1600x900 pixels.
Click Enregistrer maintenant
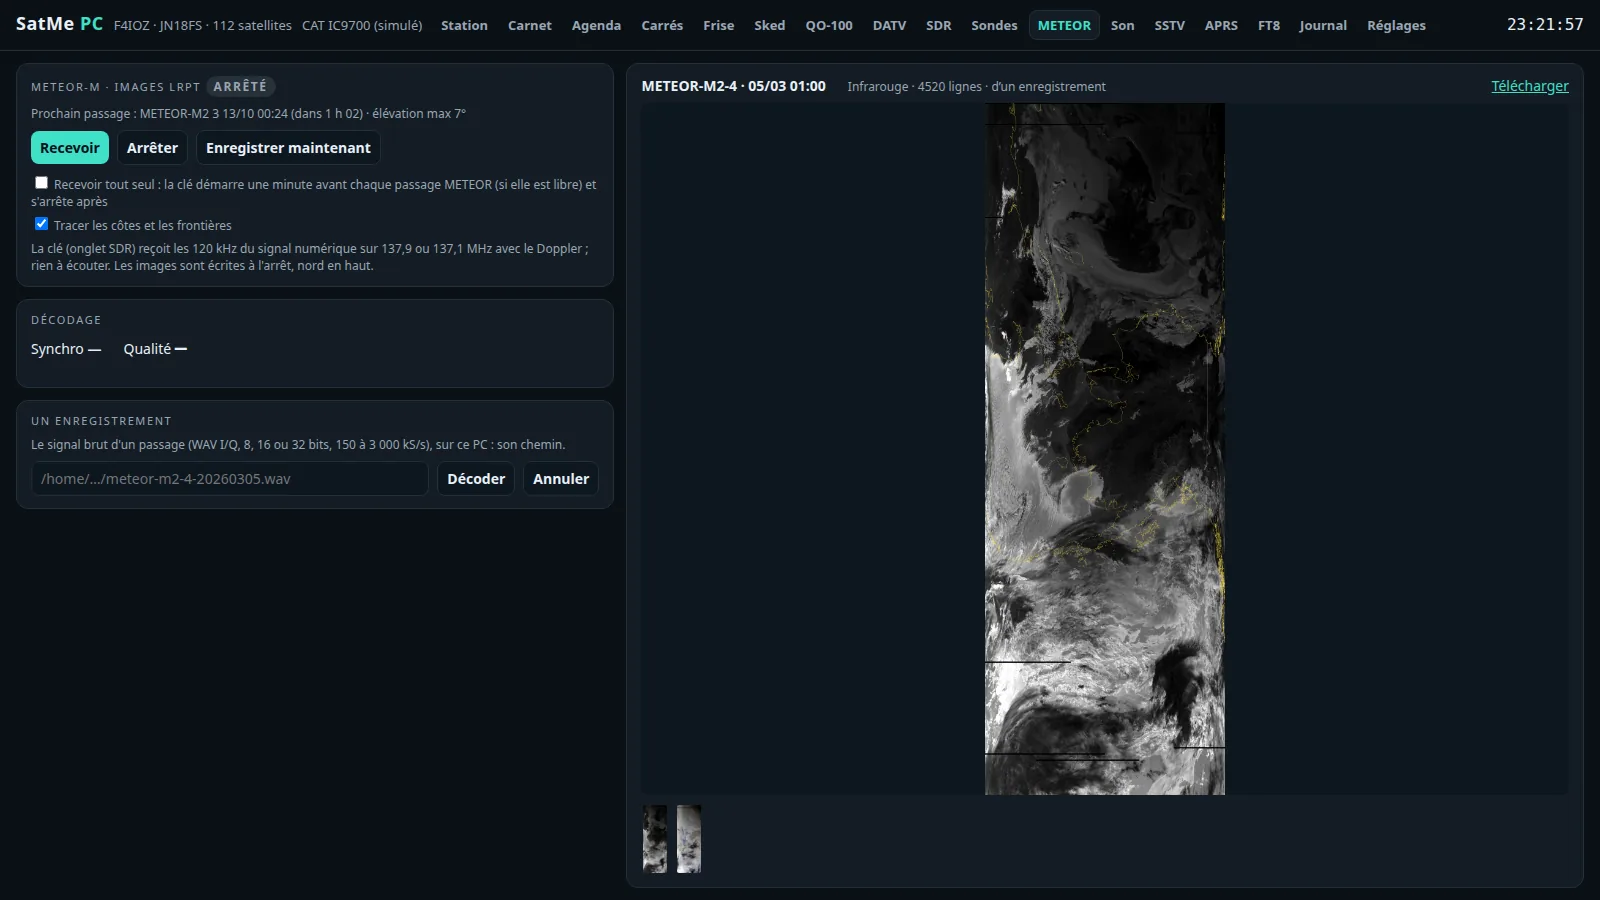pos(288,148)
